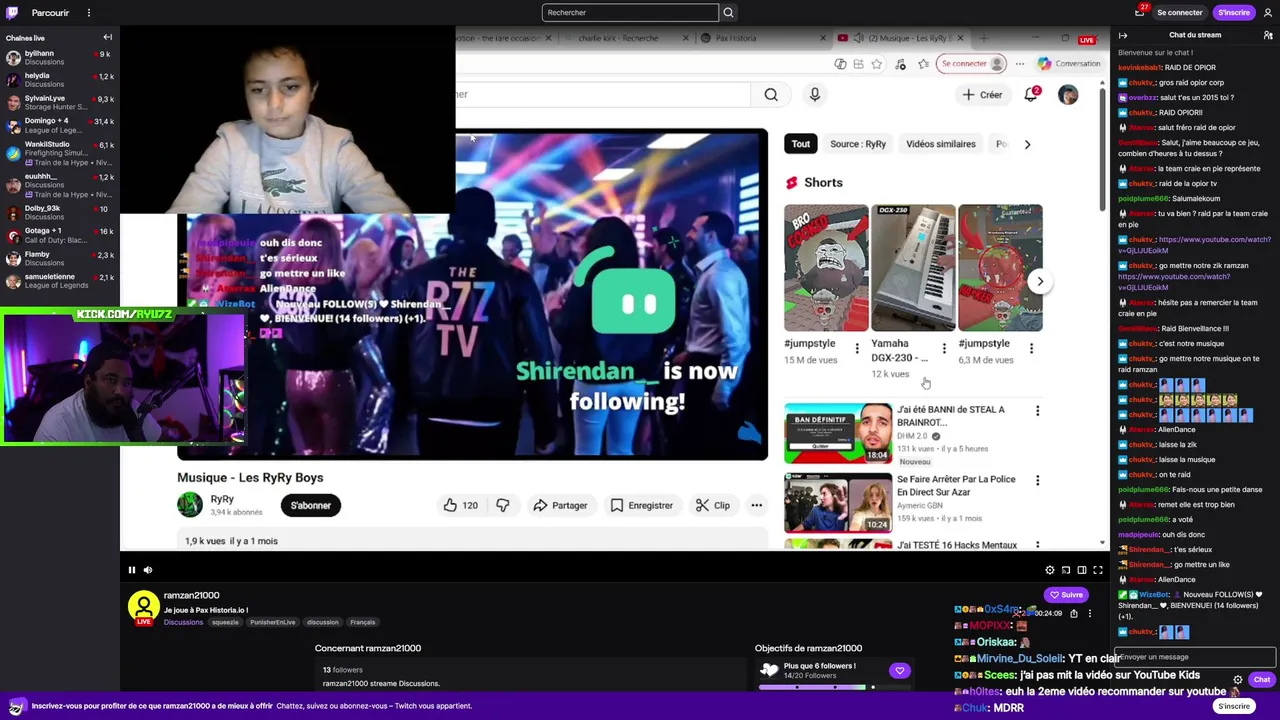The image size is (1280, 720).
Task: Click the YouTube Créer button
Action: (x=983, y=95)
